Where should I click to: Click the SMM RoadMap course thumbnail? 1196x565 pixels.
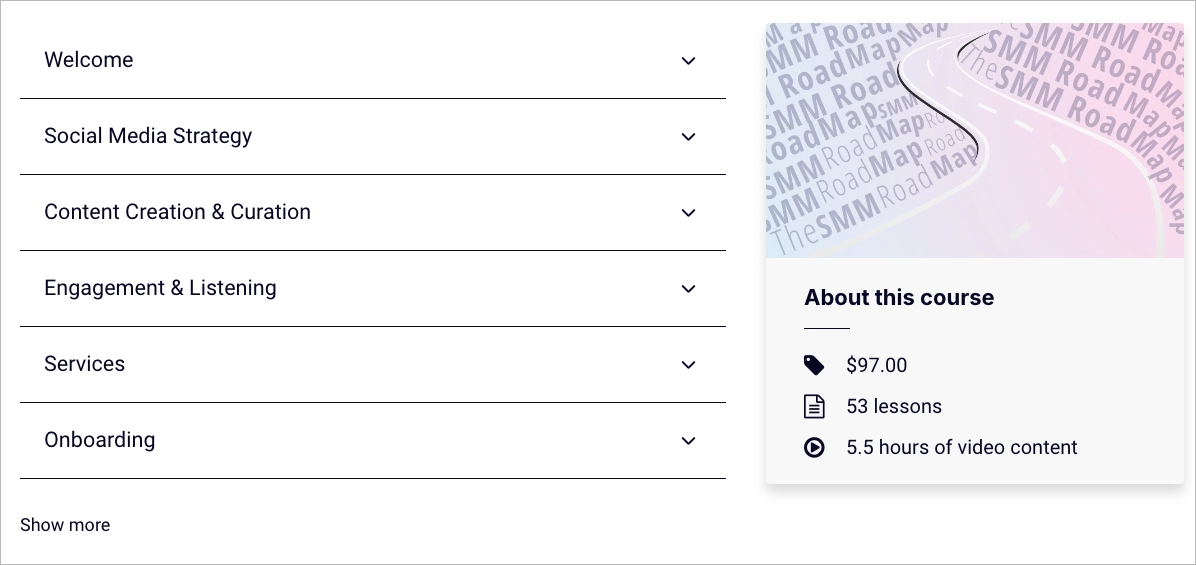(x=974, y=140)
